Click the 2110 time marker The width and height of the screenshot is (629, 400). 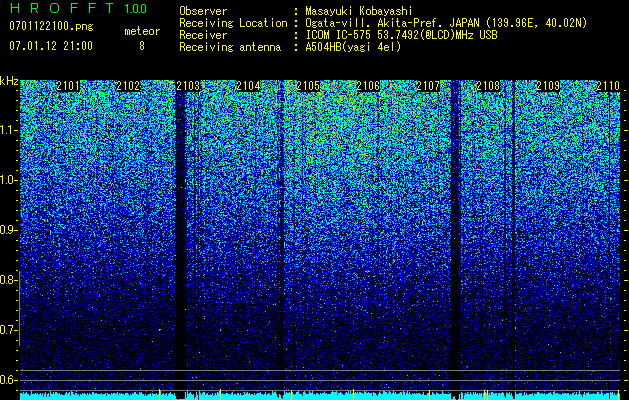[x=608, y=86]
